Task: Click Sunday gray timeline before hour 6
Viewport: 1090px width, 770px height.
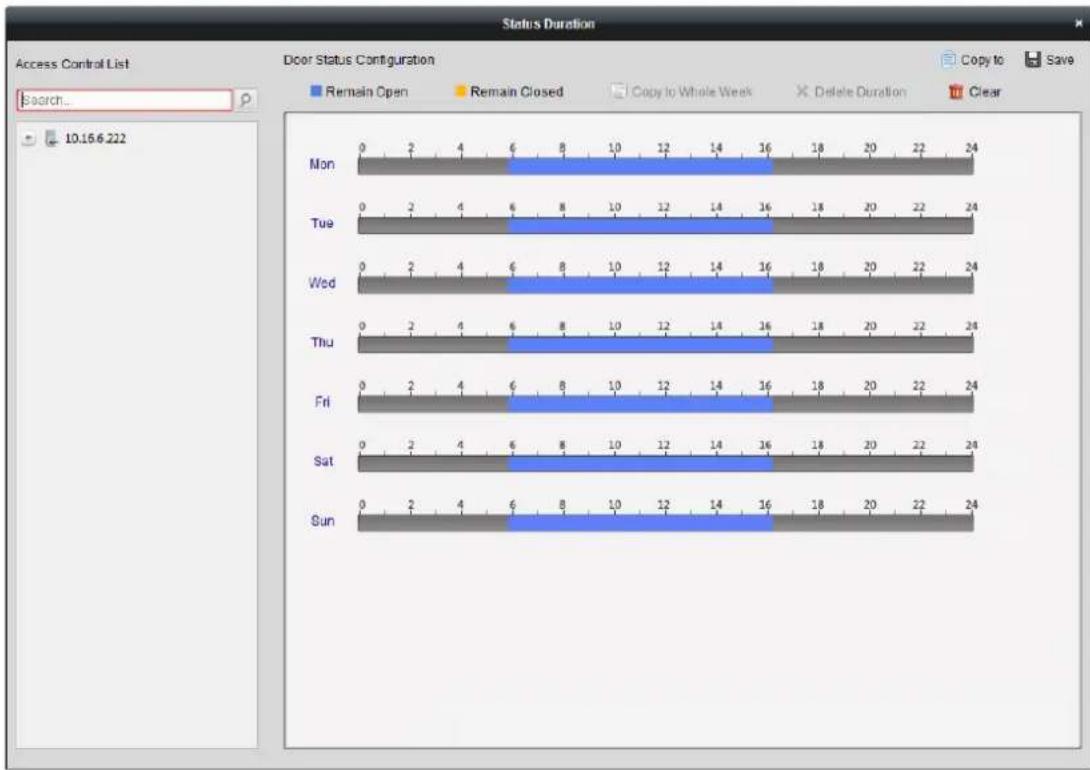Action: coord(433,523)
